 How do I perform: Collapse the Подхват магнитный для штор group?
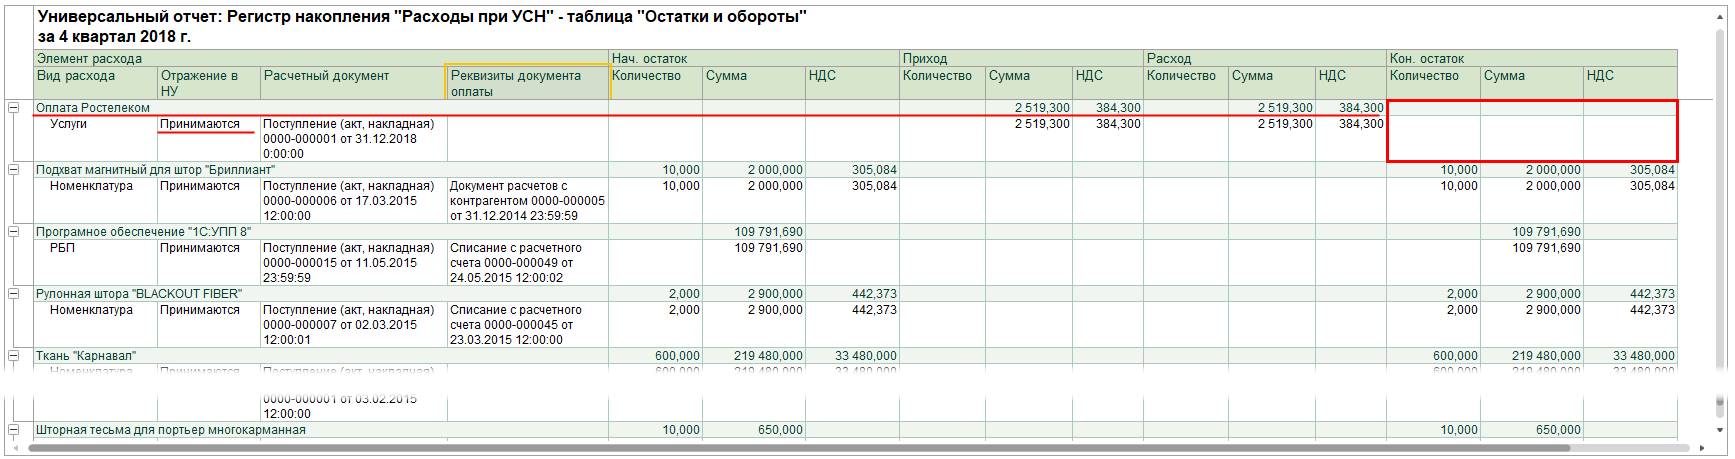point(14,169)
